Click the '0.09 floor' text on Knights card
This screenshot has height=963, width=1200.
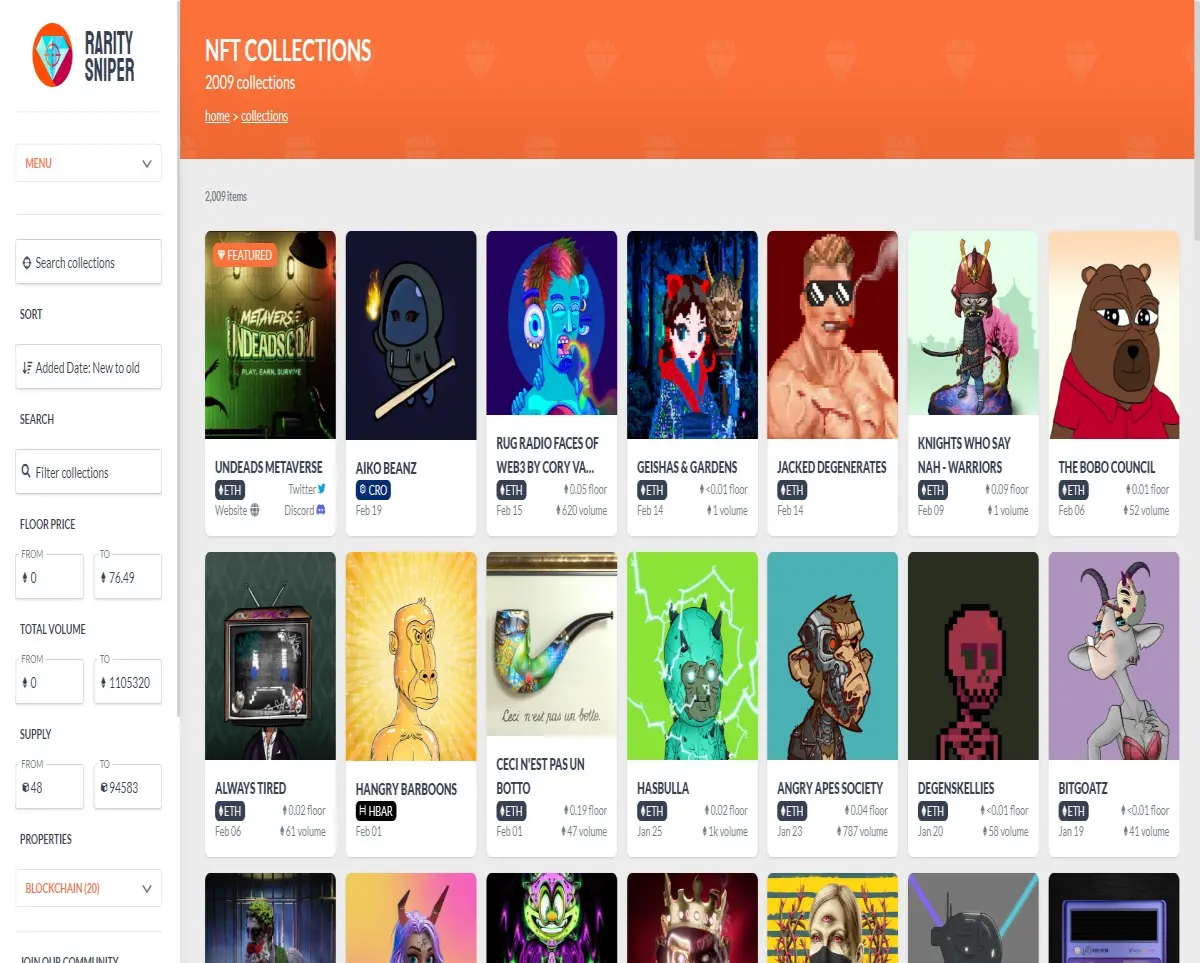coord(1005,489)
